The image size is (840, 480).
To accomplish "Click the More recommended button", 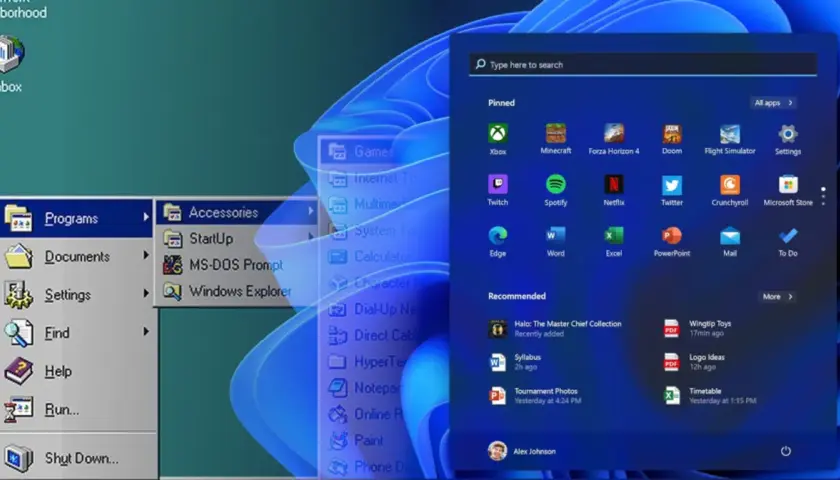I will coord(777,296).
